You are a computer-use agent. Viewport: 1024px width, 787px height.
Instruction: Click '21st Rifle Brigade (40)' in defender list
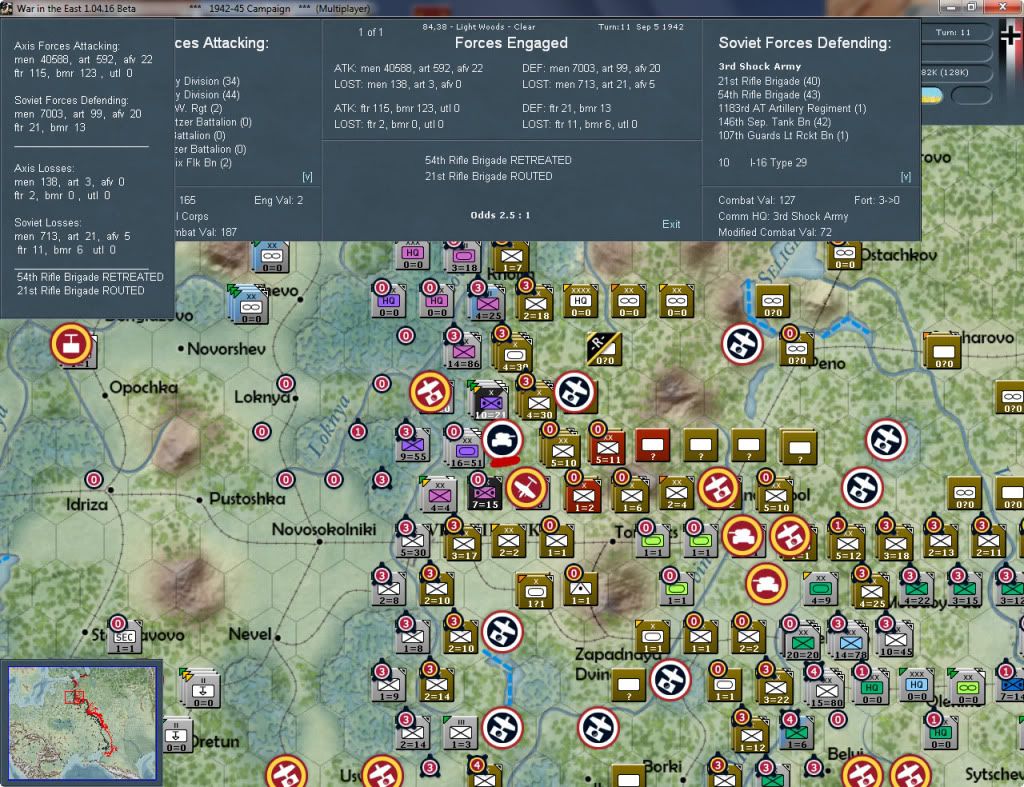coord(769,82)
